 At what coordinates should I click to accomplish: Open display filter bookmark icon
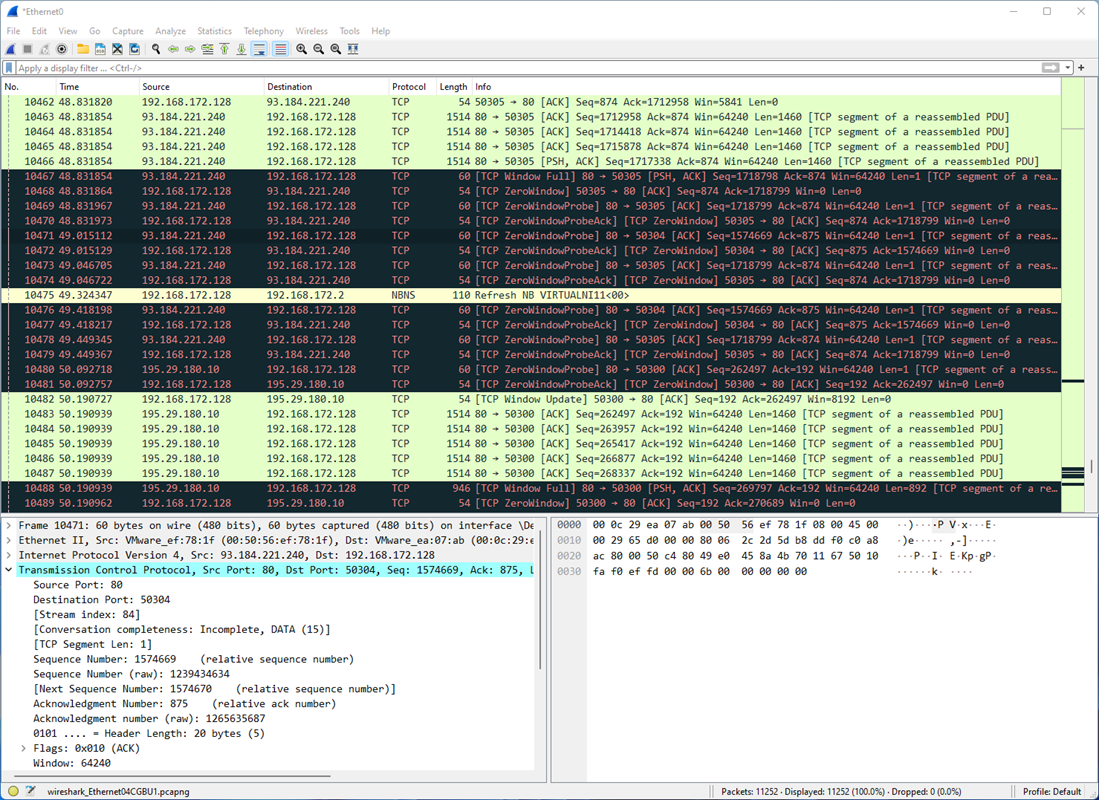coord(9,68)
